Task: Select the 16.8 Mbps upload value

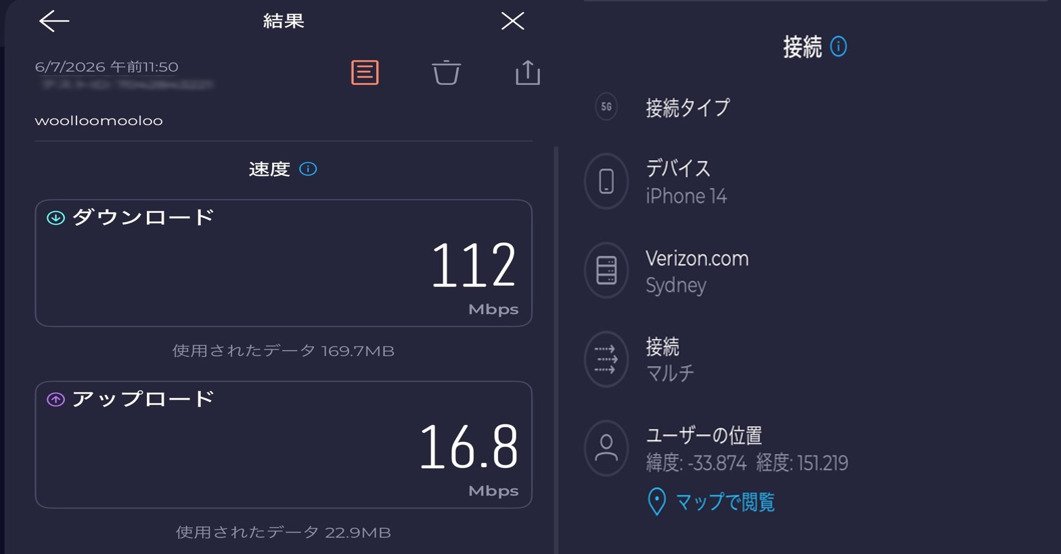Action: [468, 447]
